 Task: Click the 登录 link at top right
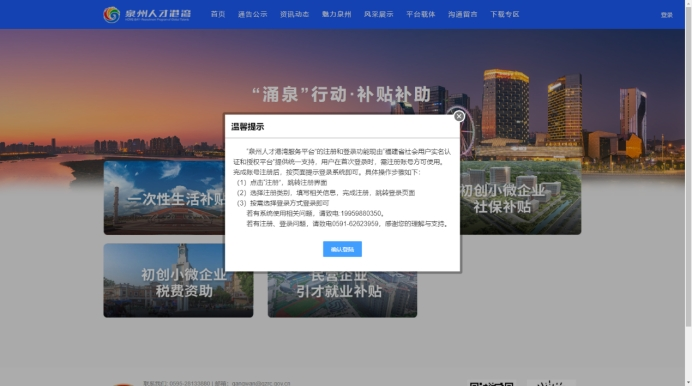point(666,15)
